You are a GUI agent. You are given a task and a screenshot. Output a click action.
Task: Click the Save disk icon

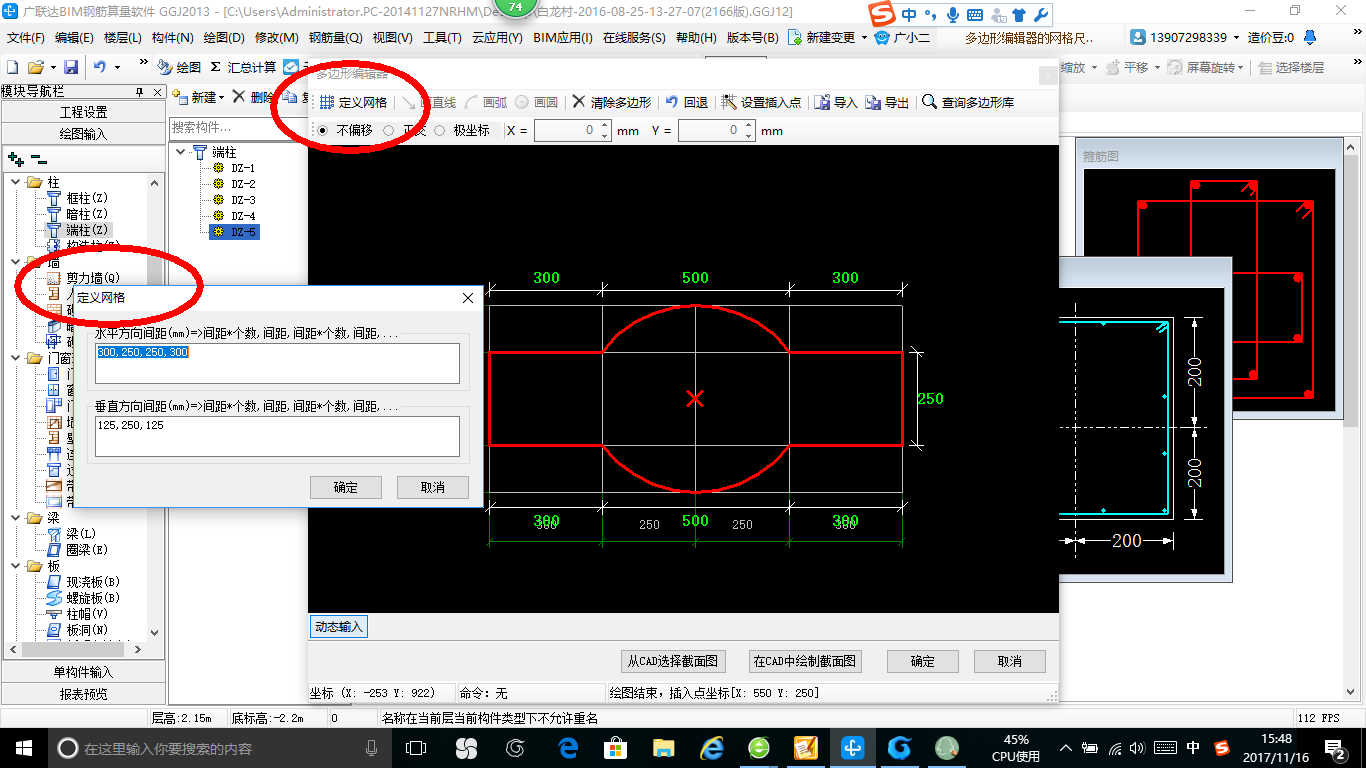[71, 67]
